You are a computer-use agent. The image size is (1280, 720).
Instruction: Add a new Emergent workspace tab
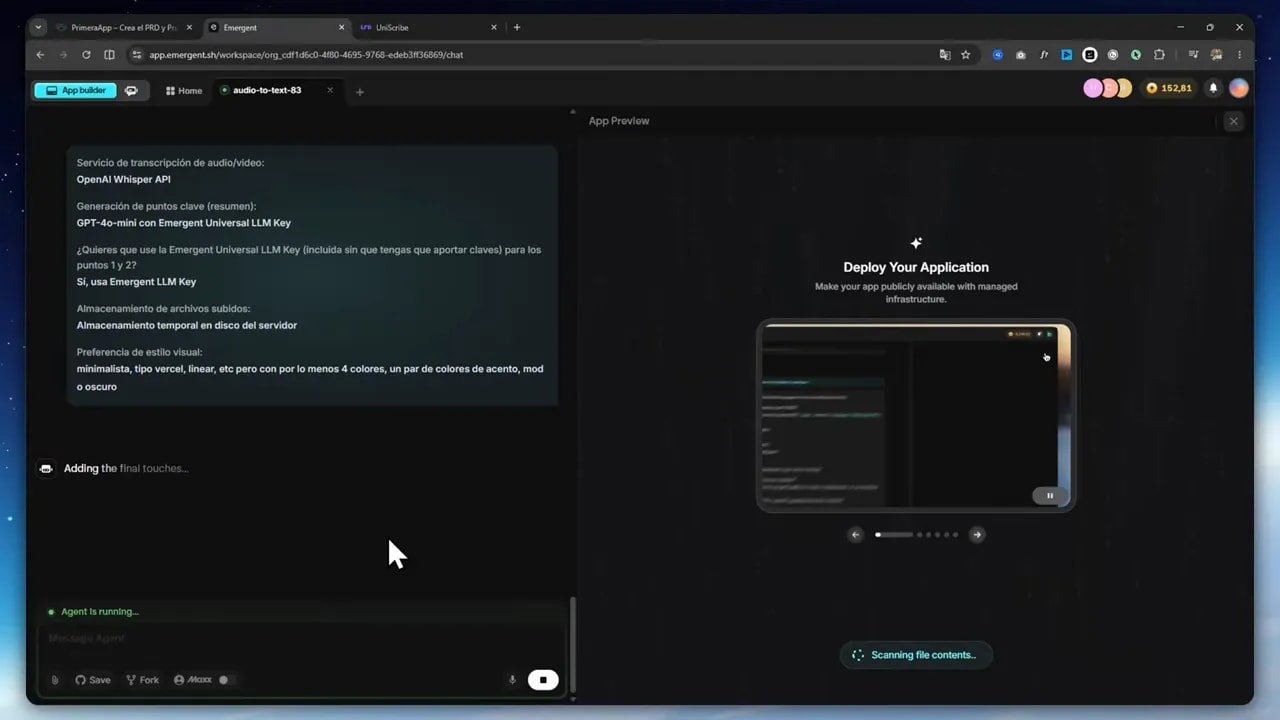(360, 92)
